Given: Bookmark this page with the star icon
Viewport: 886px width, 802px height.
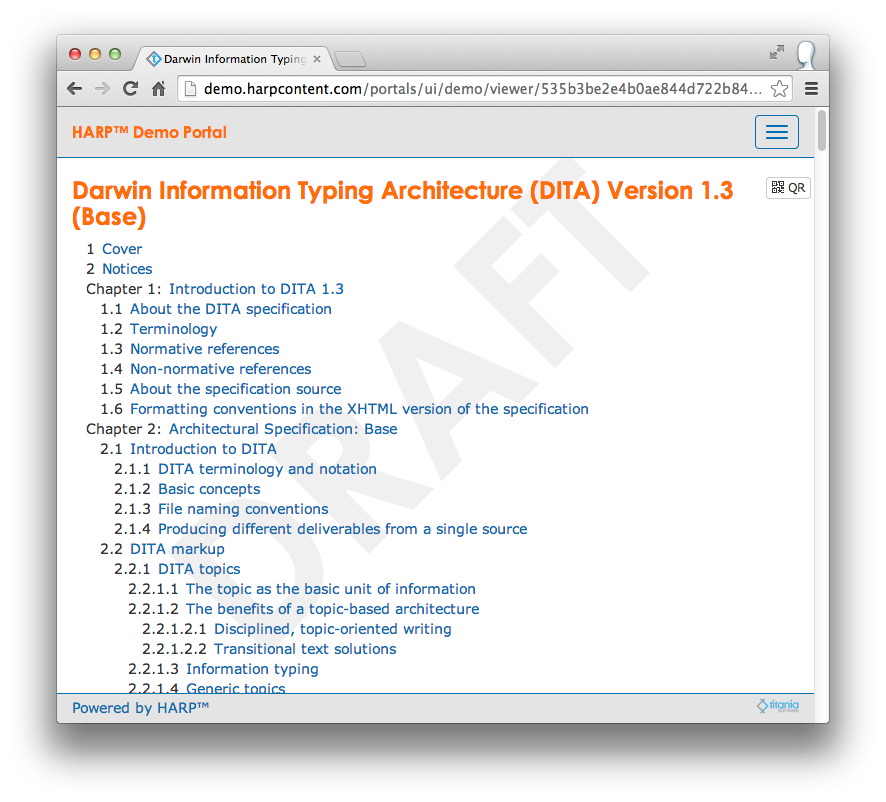Looking at the screenshot, I should [x=780, y=89].
